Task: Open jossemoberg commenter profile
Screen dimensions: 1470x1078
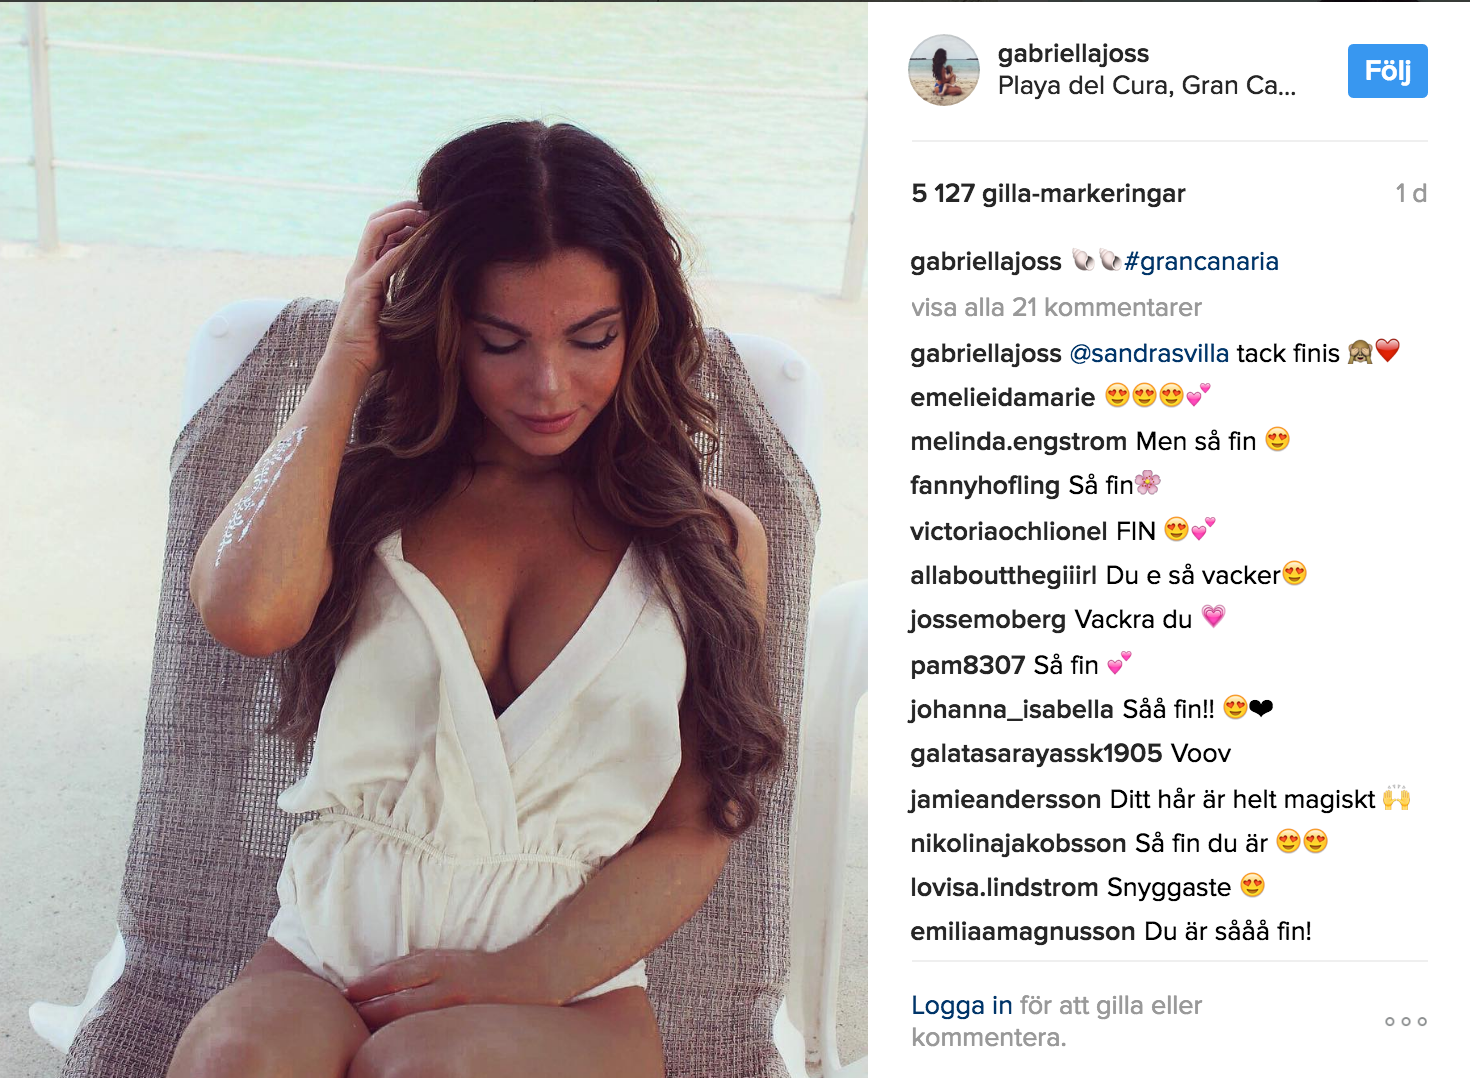Action: (988, 619)
